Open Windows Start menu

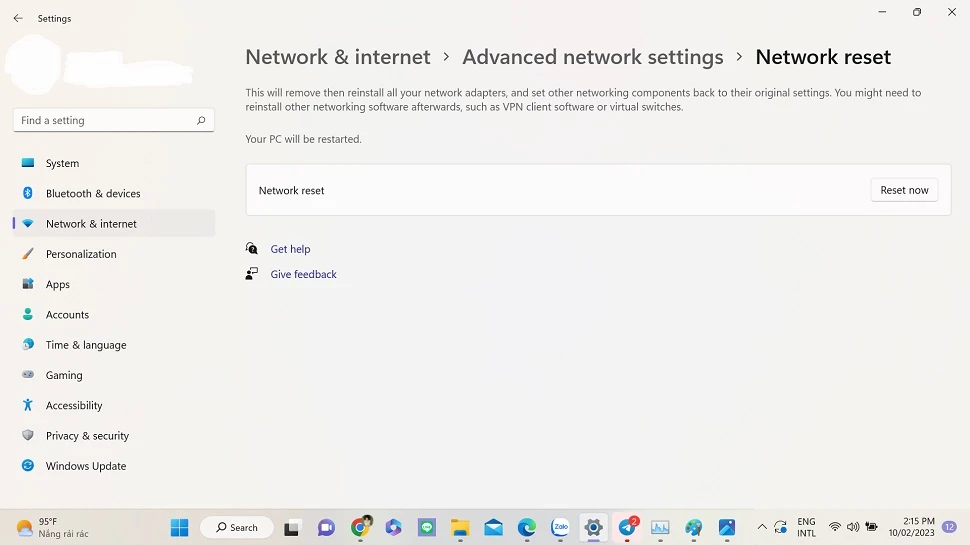(x=180, y=527)
